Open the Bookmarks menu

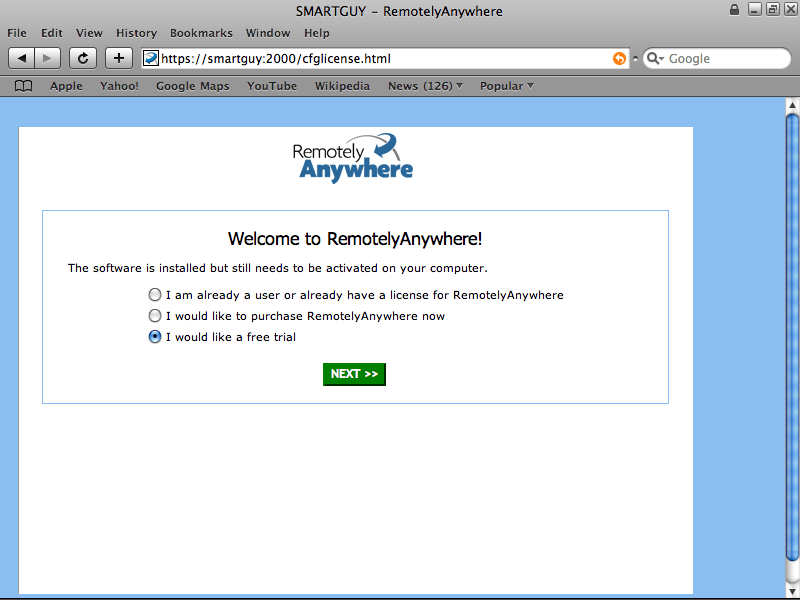point(201,33)
